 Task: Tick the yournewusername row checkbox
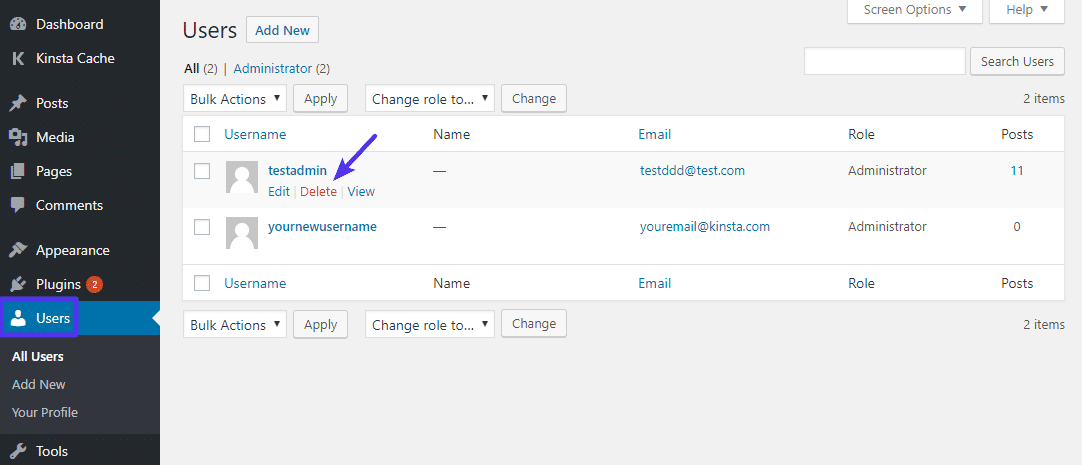click(x=202, y=227)
